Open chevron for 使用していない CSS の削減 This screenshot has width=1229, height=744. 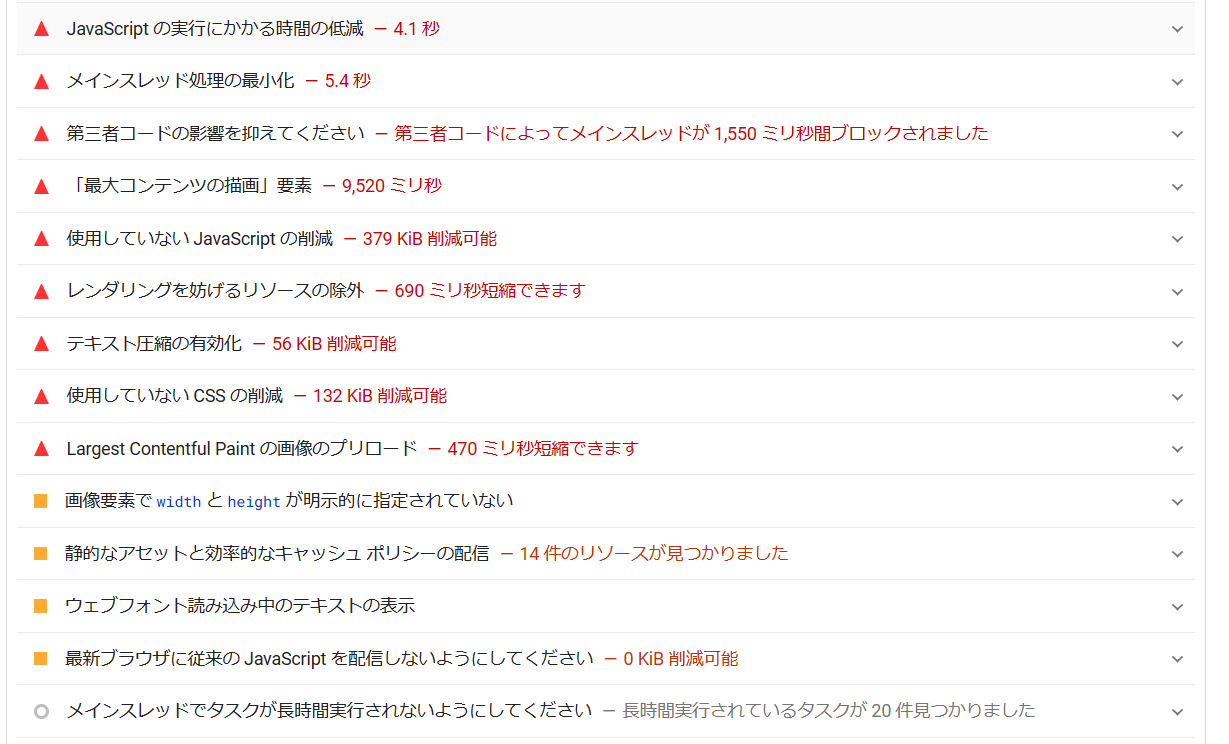(x=1177, y=397)
